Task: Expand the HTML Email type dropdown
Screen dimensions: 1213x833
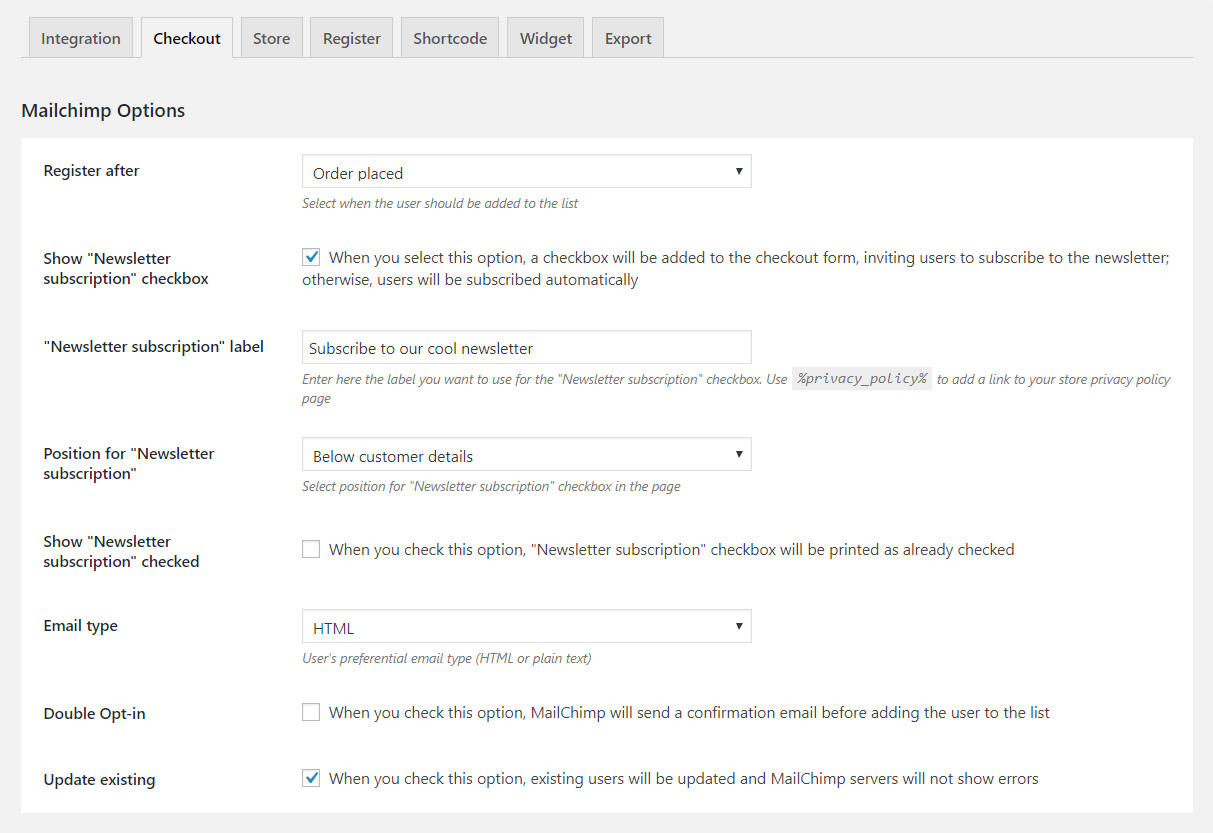Action: [x=526, y=627]
